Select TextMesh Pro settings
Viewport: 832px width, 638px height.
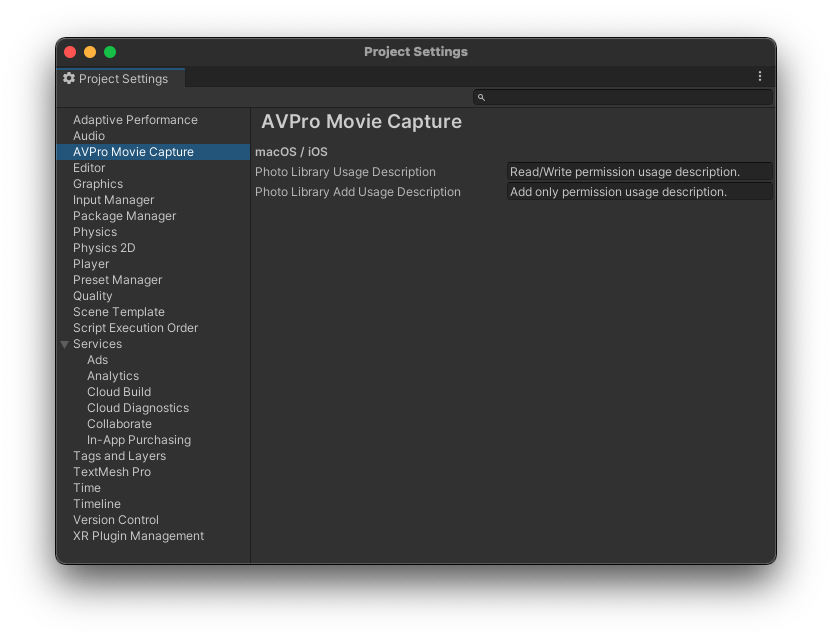point(112,472)
